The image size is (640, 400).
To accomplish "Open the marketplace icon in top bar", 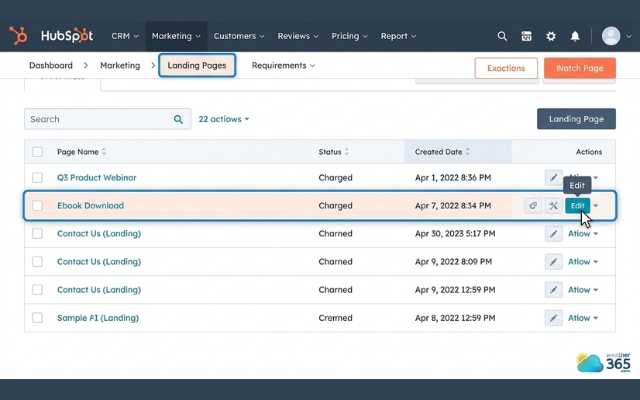I will [527, 36].
